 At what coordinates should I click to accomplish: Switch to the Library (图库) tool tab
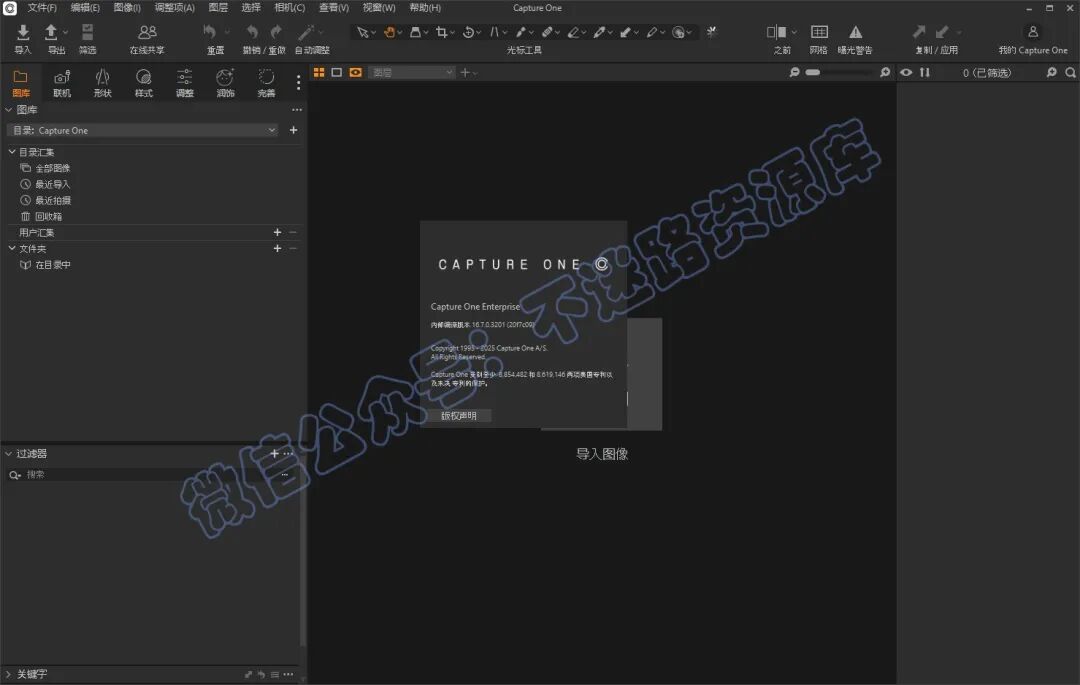coord(21,83)
